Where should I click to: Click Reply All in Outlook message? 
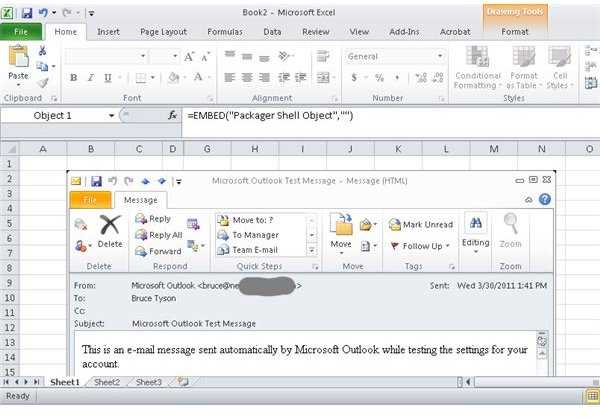159,235
